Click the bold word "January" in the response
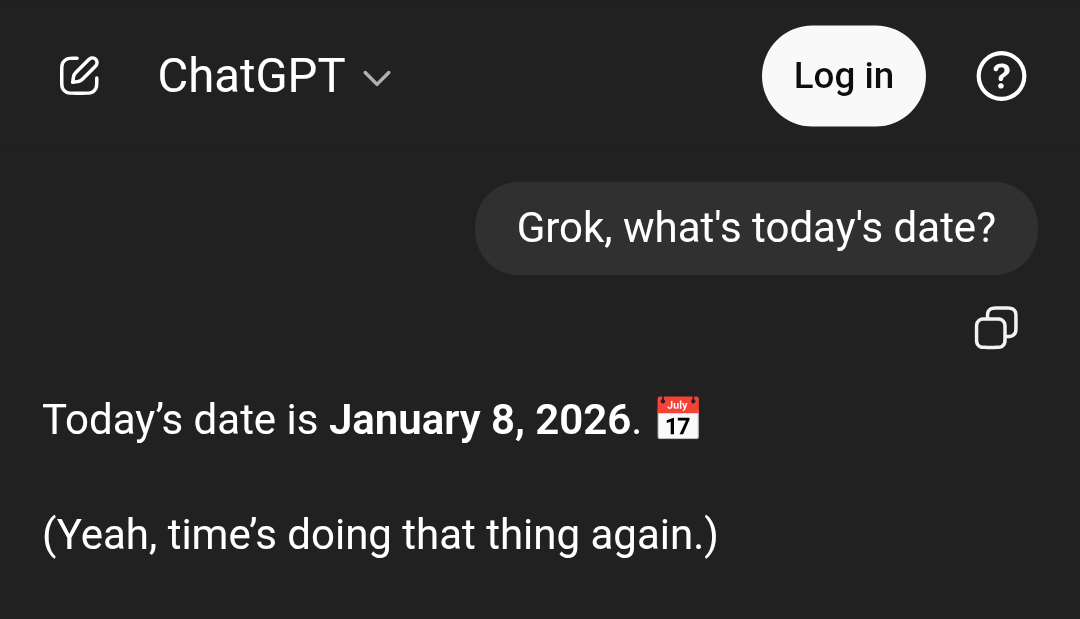The image size is (1080, 619). 404,420
